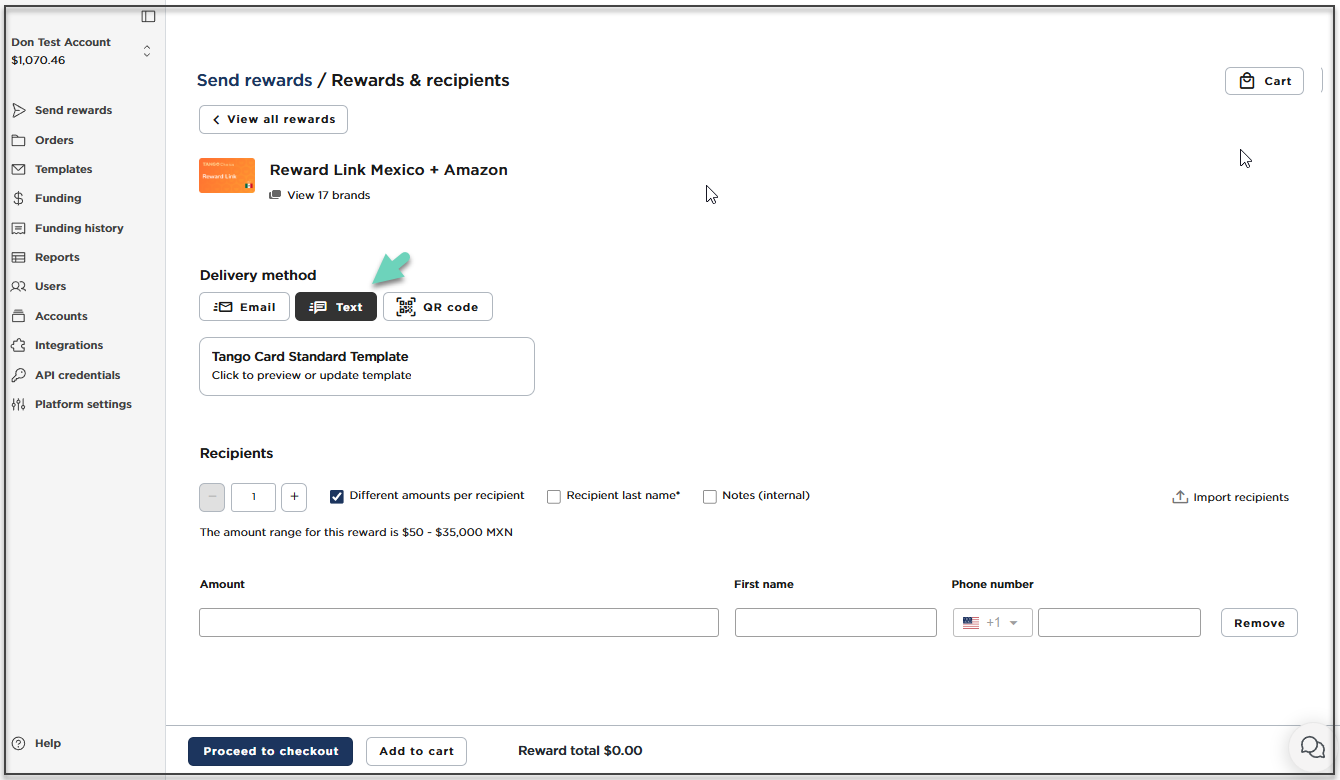Uncheck Different amounts per recipient

[337, 496]
